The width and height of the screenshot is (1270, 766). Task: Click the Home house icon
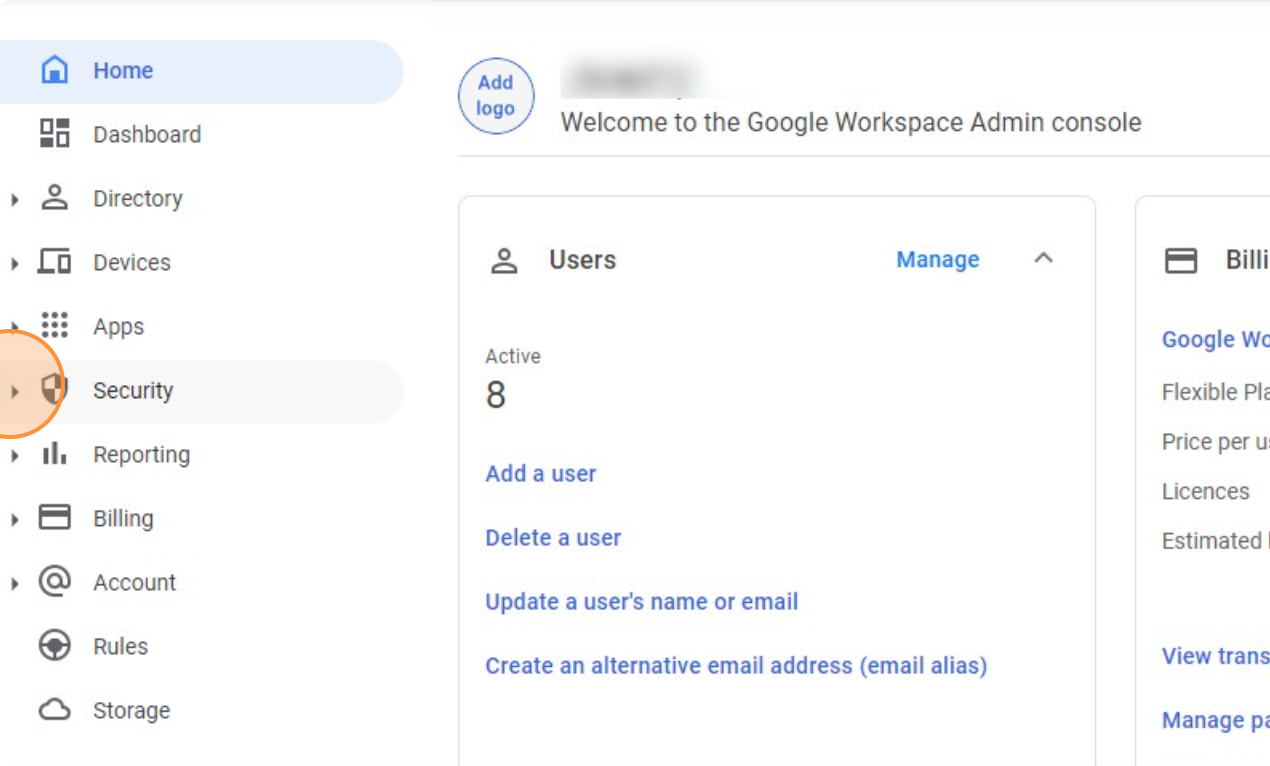click(54, 70)
